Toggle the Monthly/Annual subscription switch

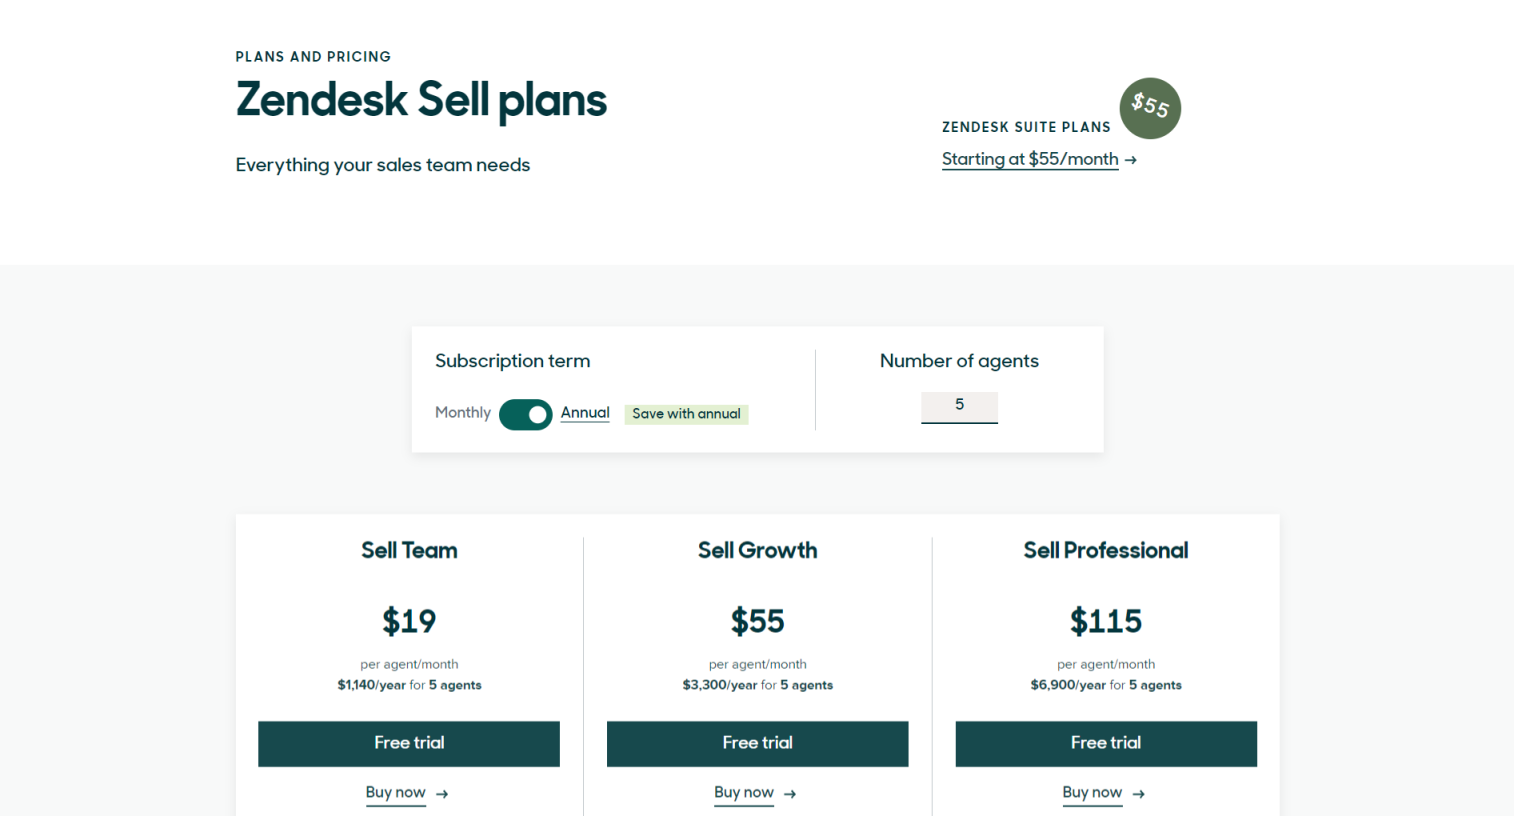pos(526,414)
